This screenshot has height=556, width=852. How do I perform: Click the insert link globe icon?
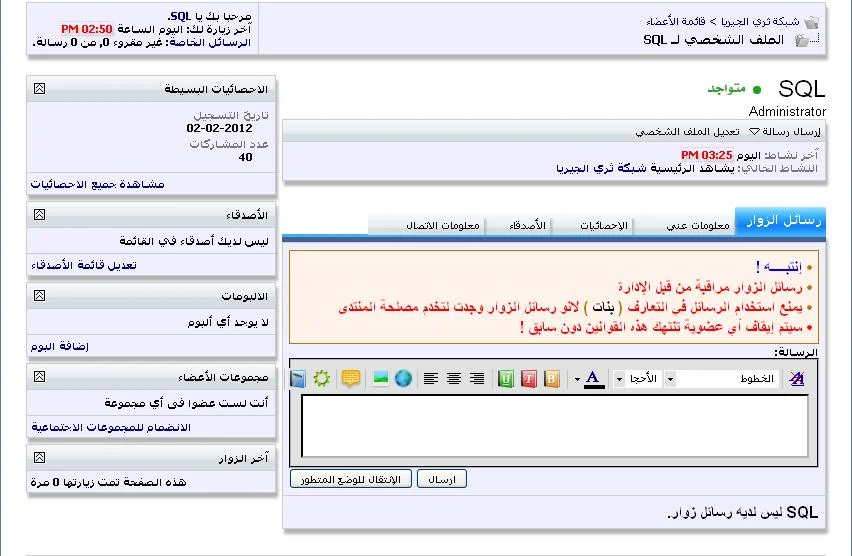tap(403, 379)
